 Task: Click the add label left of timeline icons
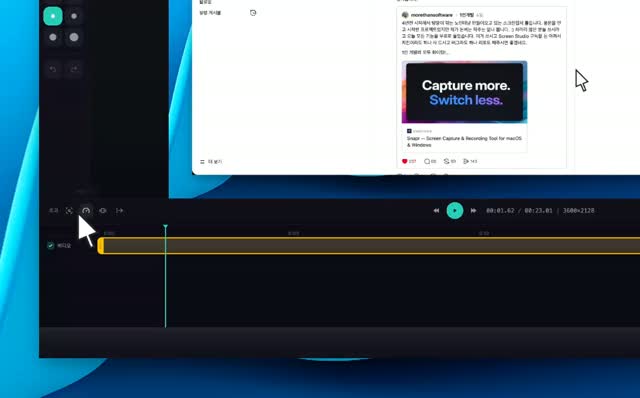tap(53, 211)
